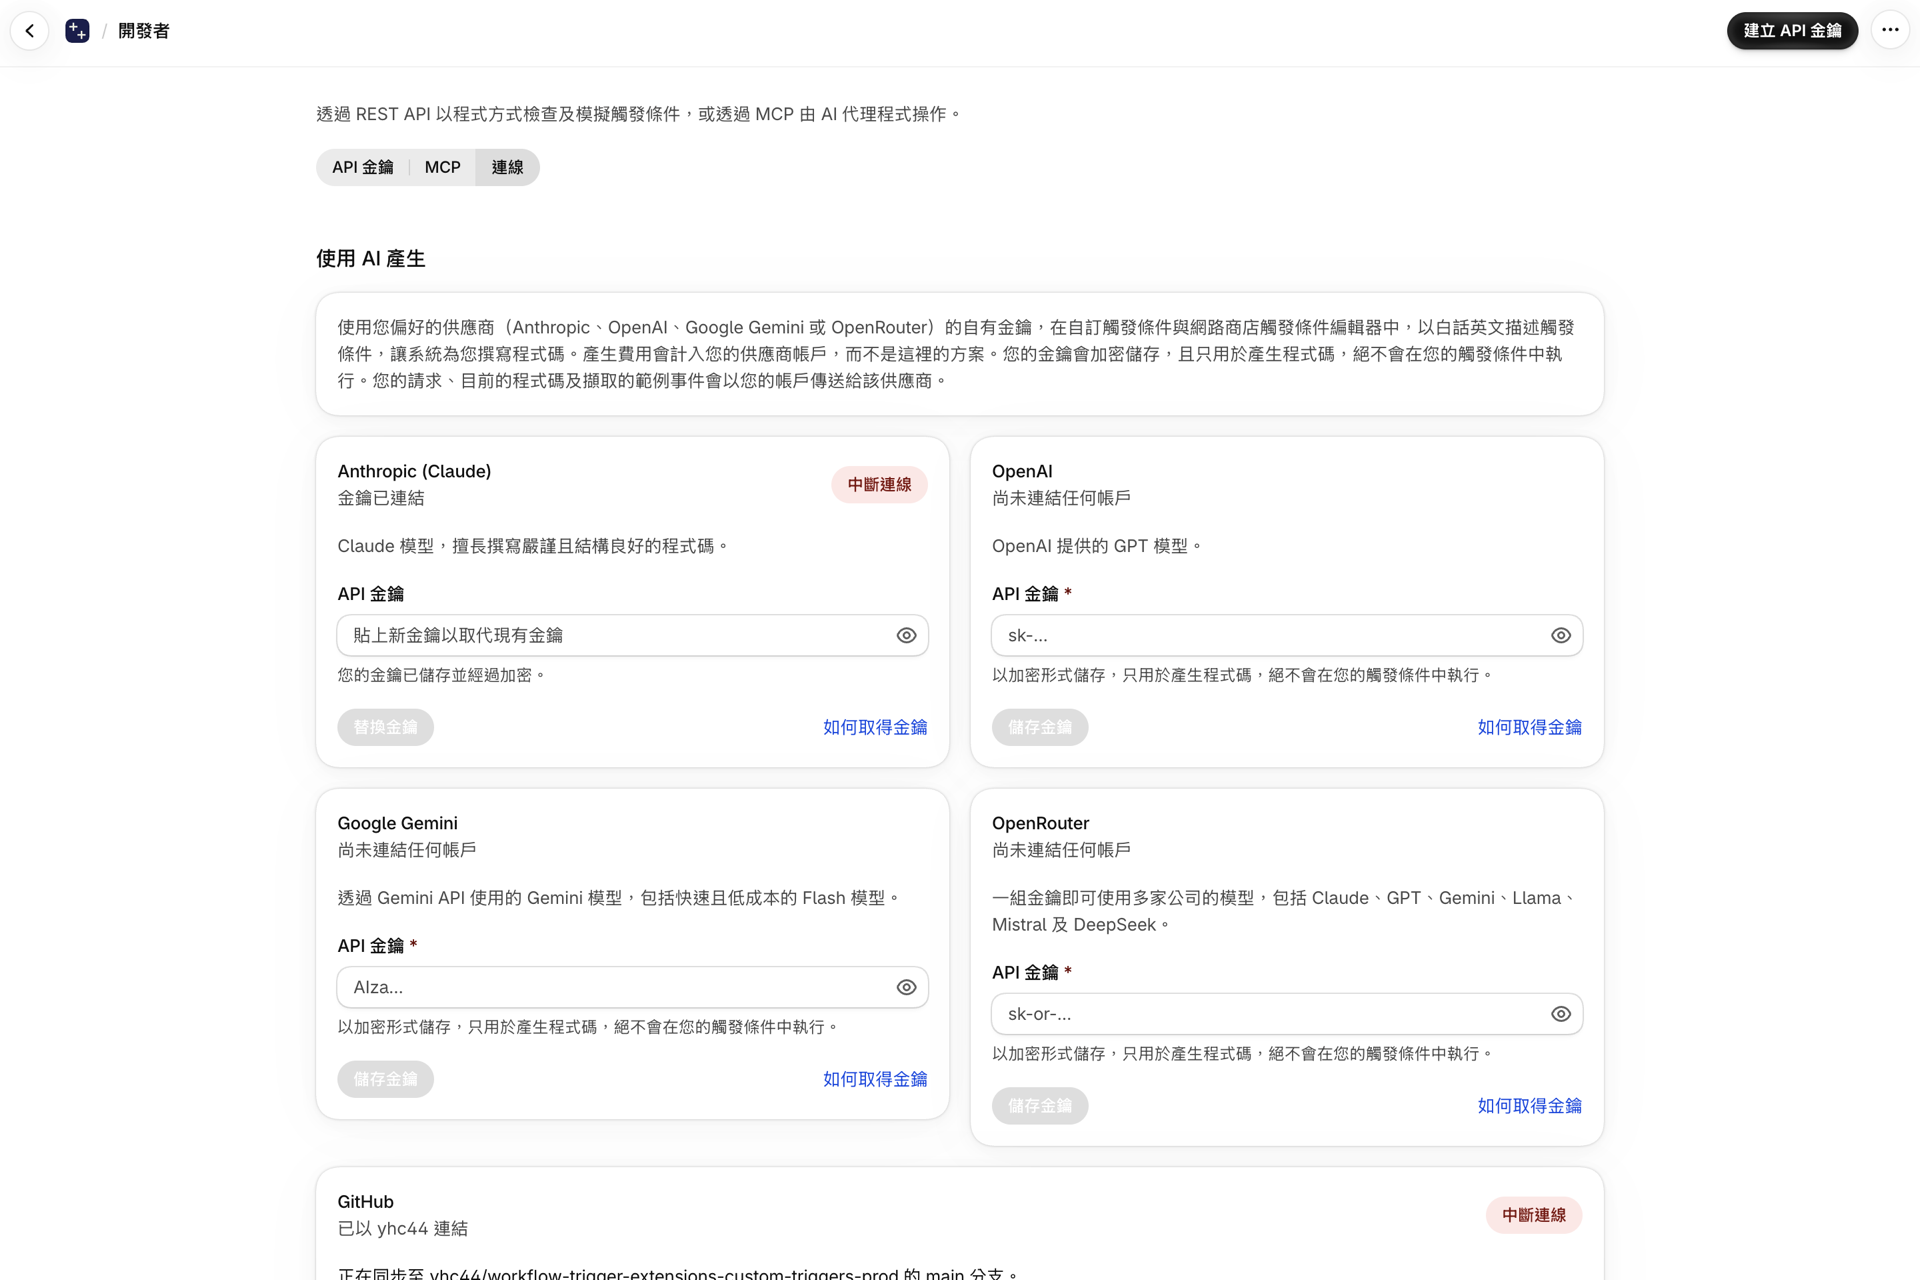
Task: Click the 使用 AI 產生 heading
Action: (x=371, y=259)
